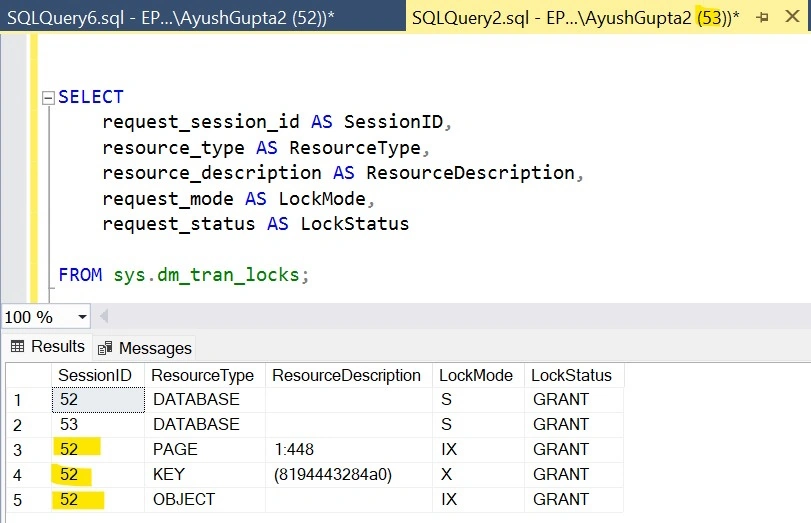
Task: Collapse the SELECT statement block
Action: point(48,98)
